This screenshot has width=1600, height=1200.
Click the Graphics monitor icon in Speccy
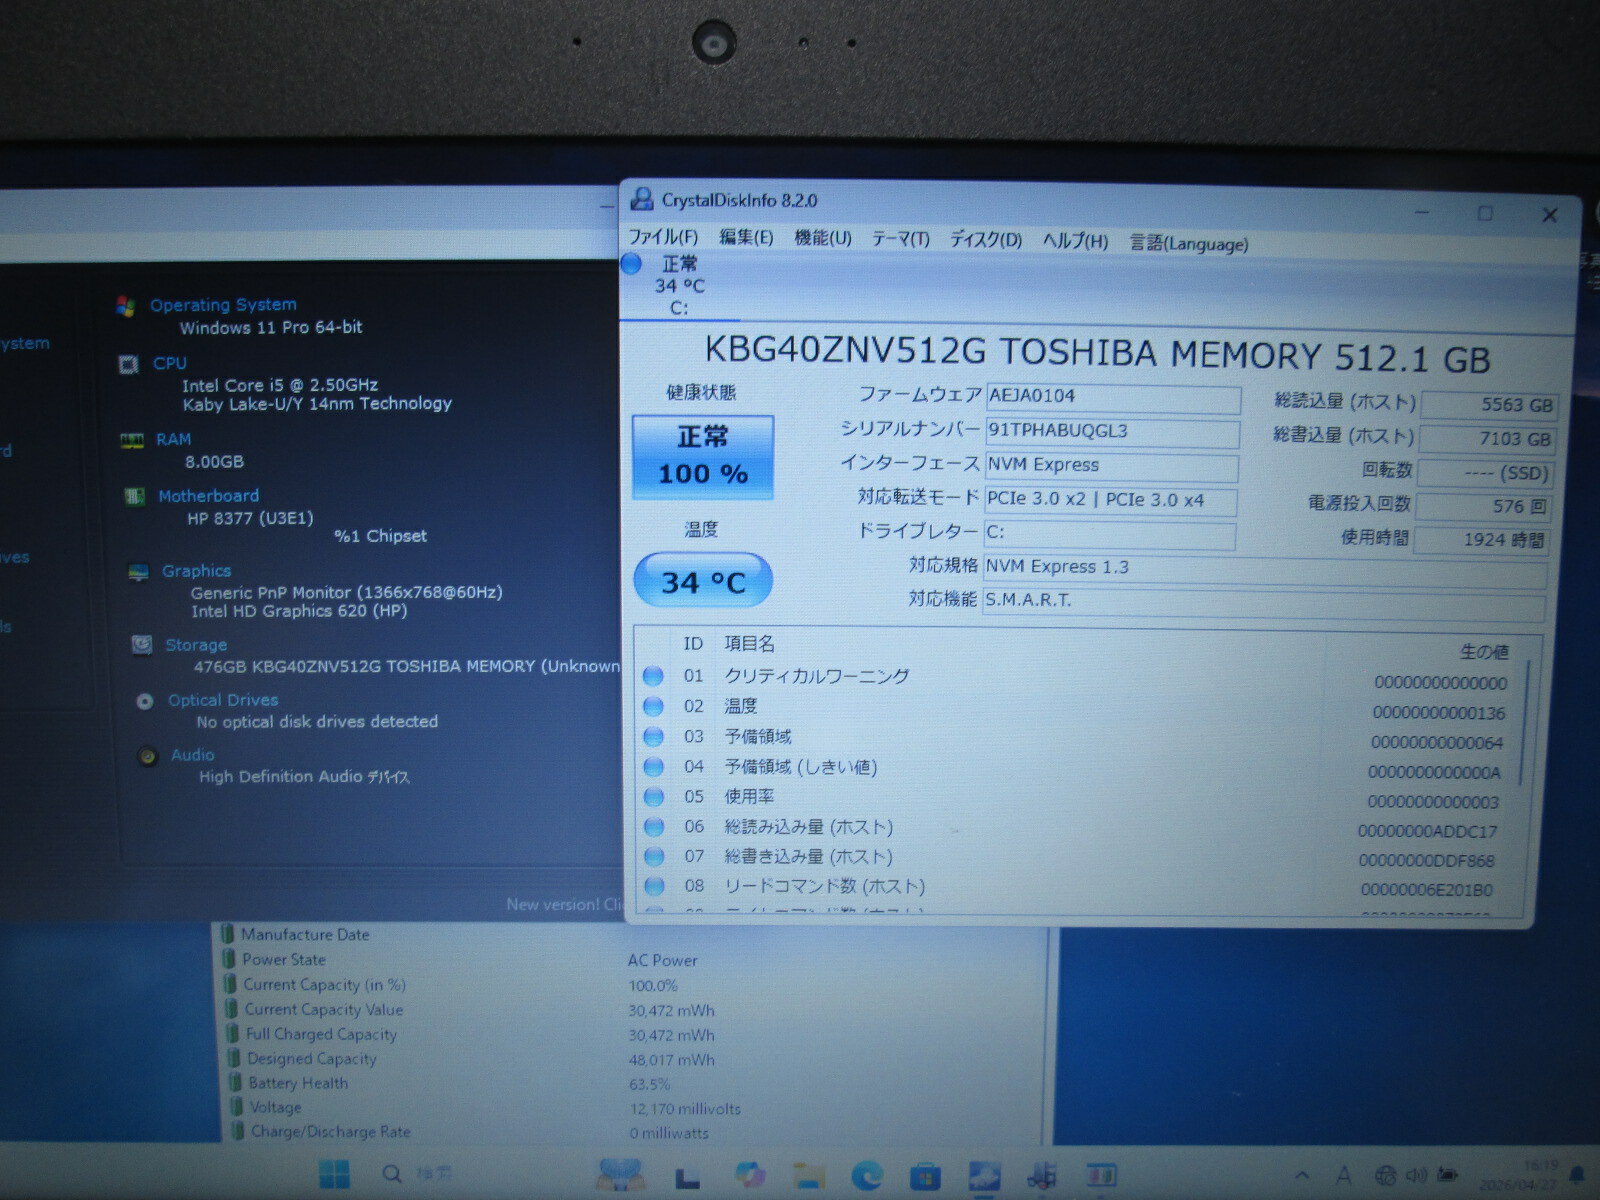point(138,572)
